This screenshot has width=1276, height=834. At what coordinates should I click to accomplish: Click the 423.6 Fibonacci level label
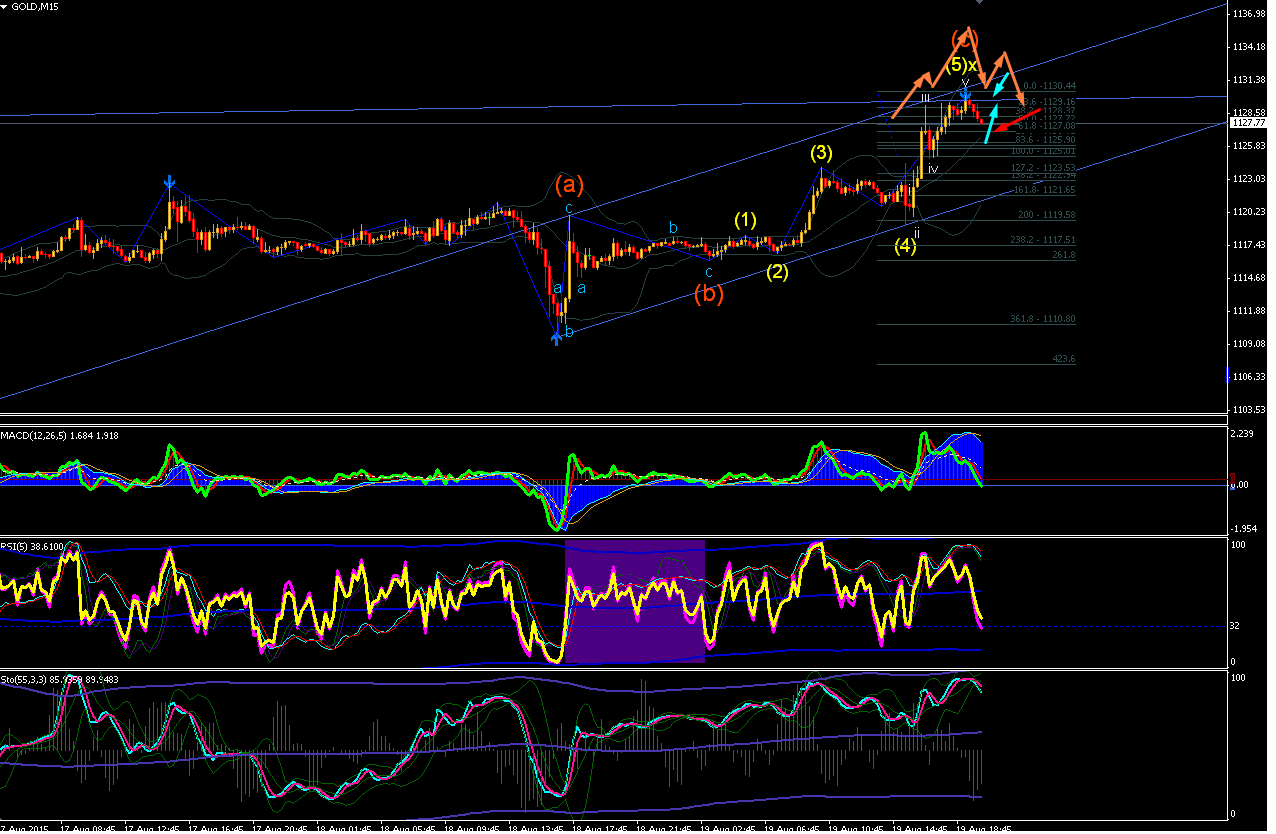click(1064, 359)
